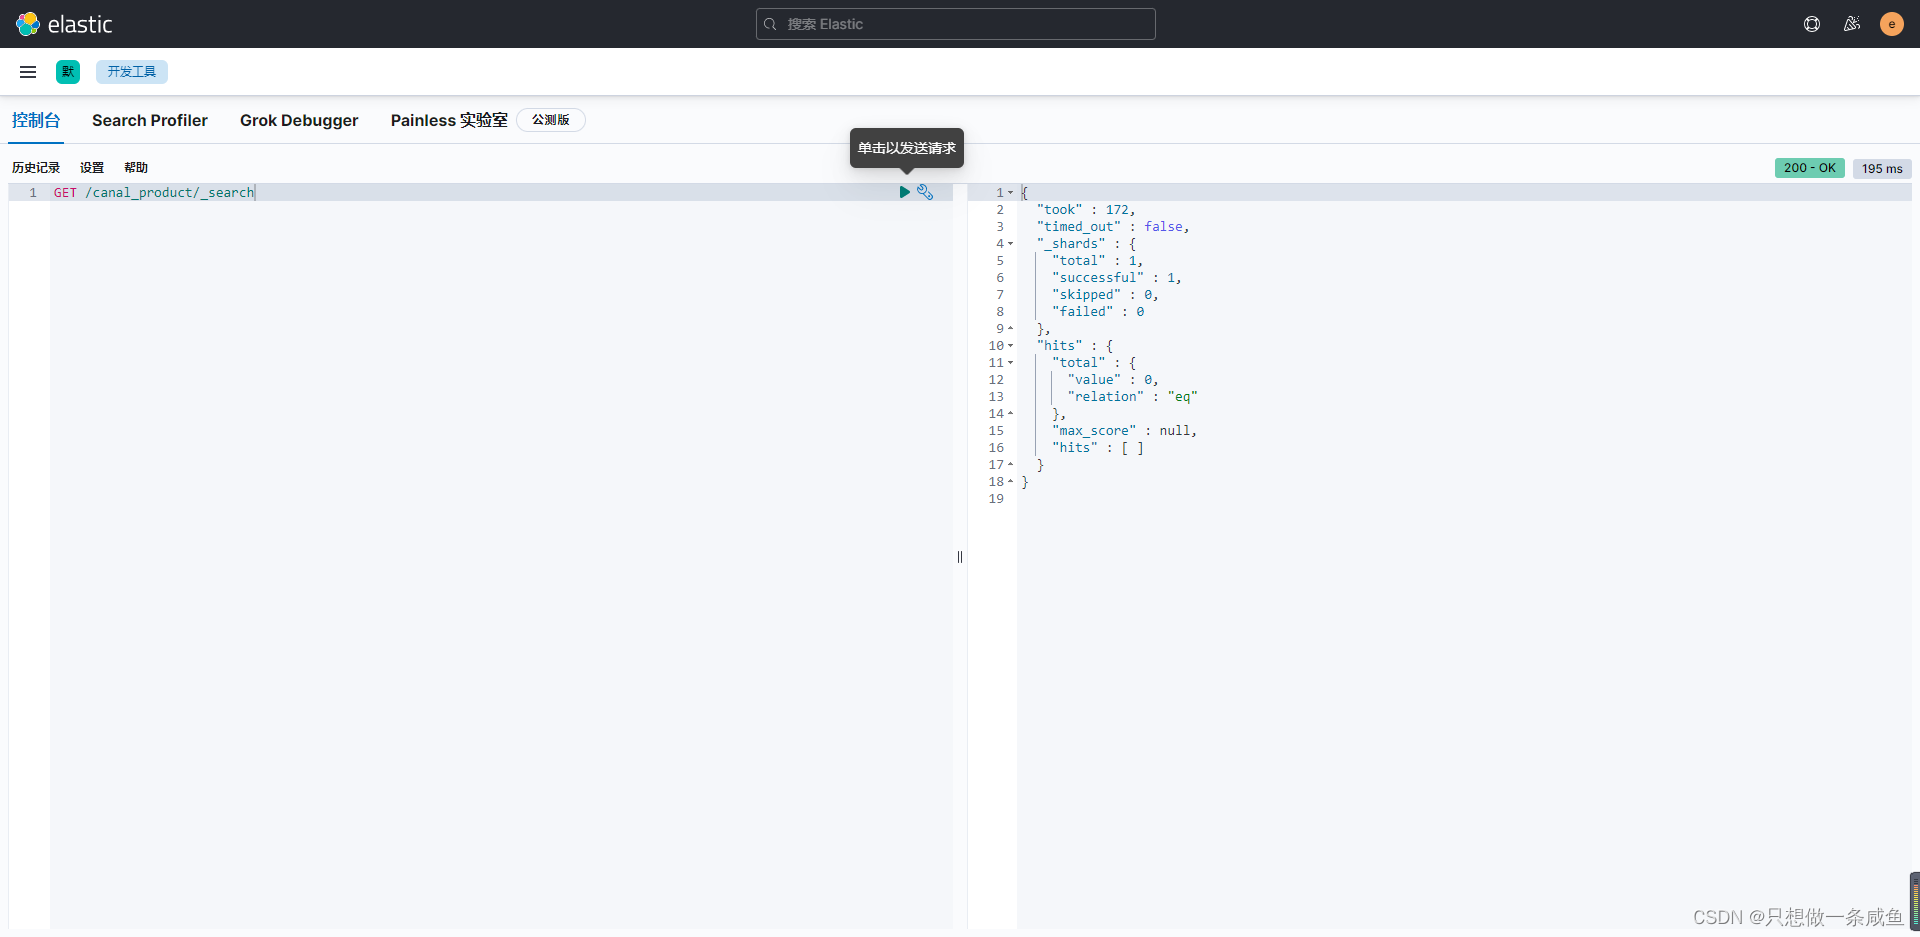Collapse the root object at line 1
Viewport: 1920px width, 937px height.
(1011, 192)
